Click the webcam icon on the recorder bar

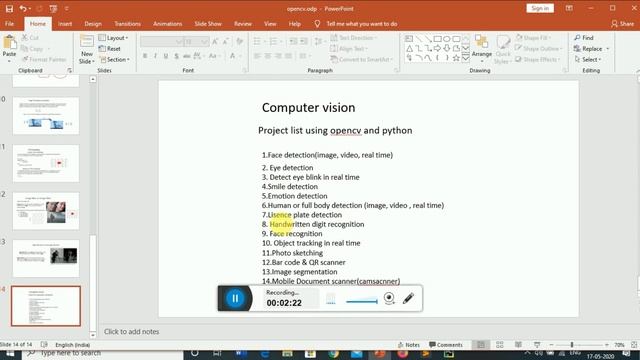click(389, 298)
